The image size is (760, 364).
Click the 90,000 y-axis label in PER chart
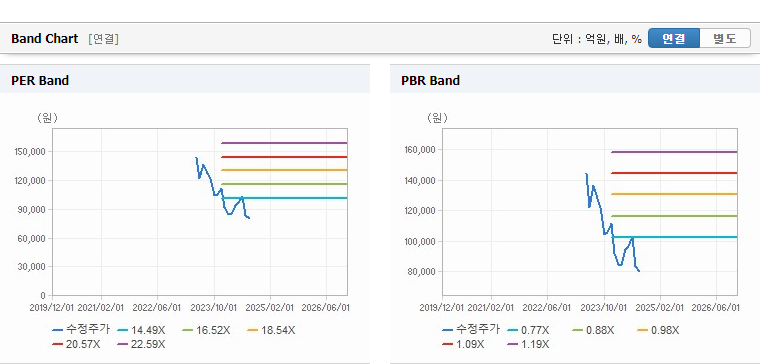[x=33, y=209]
